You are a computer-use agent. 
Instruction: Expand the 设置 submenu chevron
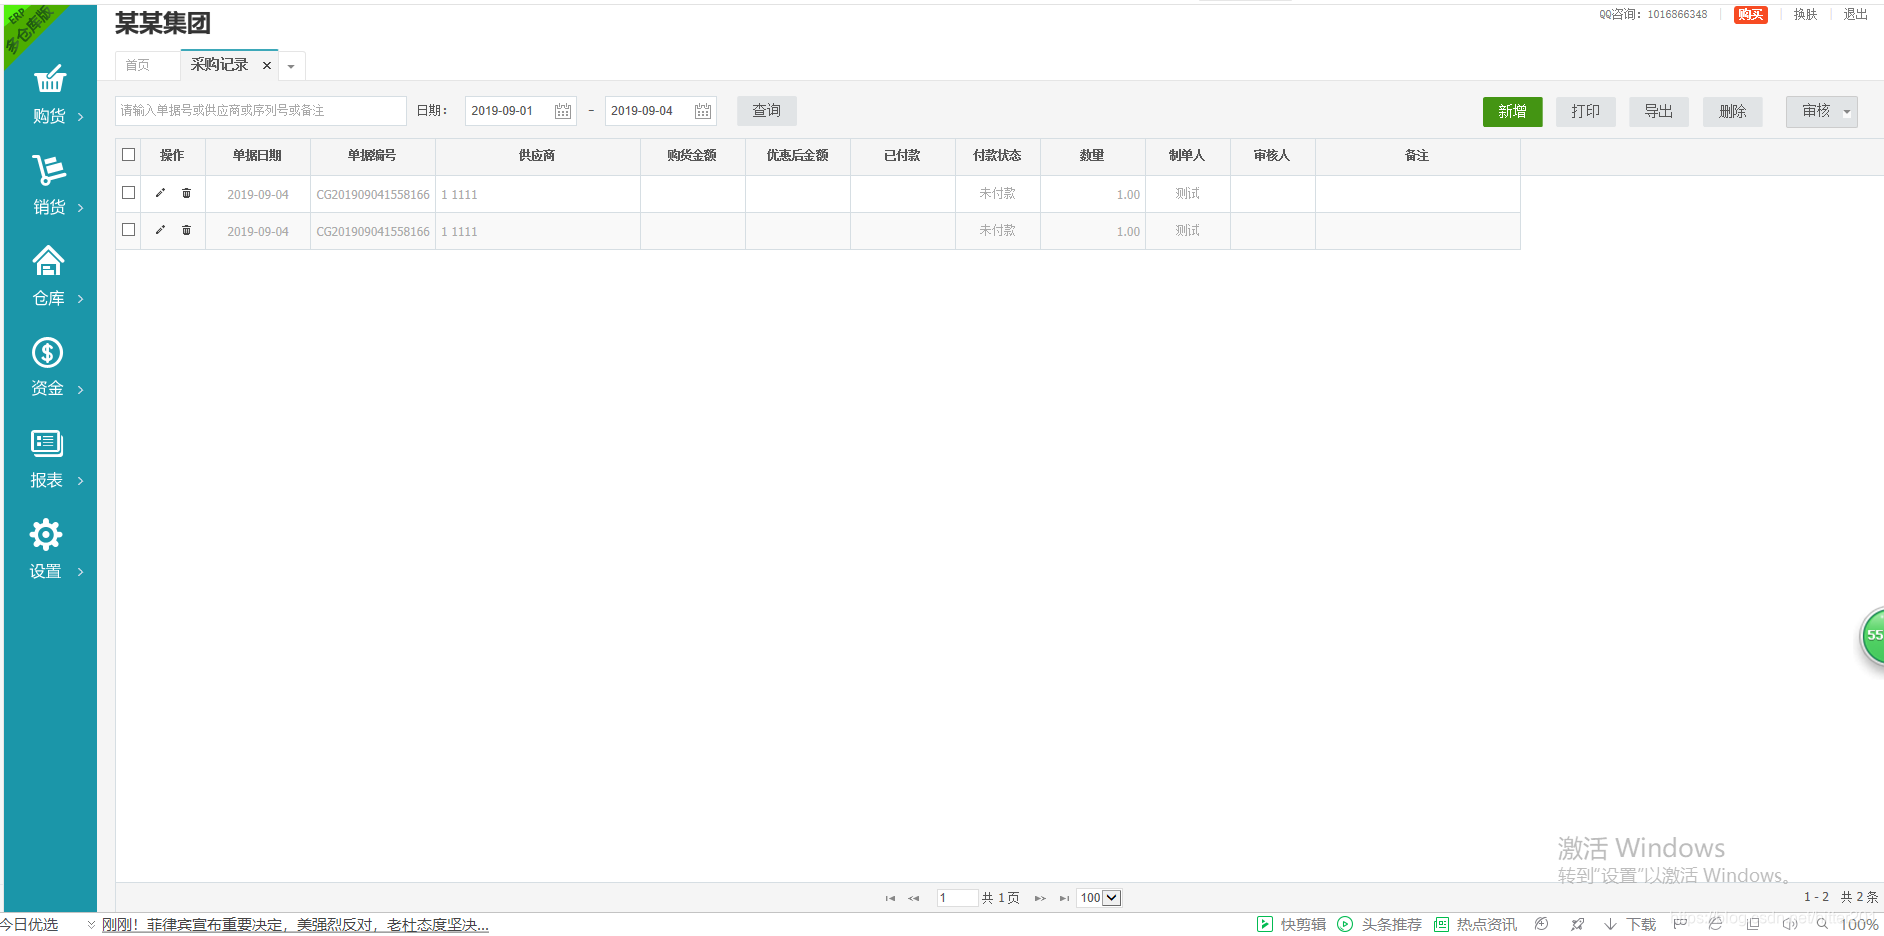pyautogui.click(x=80, y=572)
